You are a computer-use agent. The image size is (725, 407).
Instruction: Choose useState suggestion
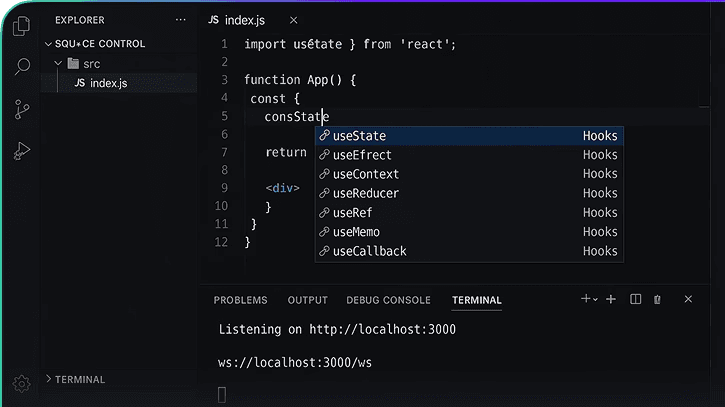point(469,136)
